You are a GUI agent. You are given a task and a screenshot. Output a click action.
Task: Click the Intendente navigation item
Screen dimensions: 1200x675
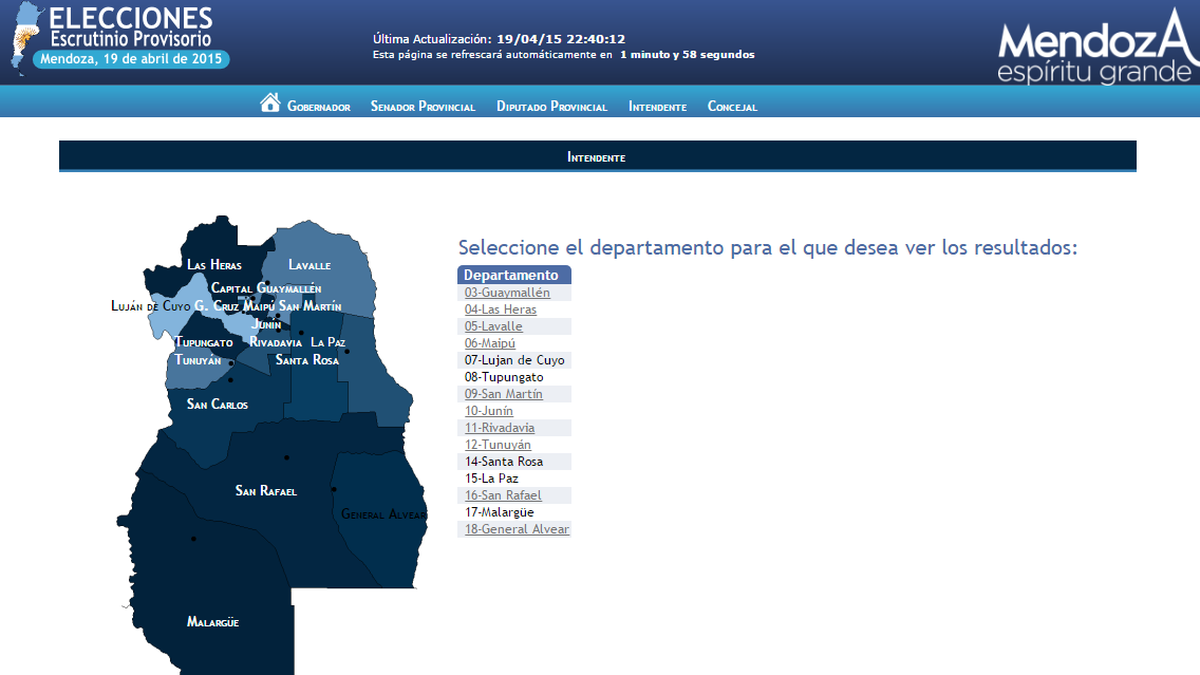point(657,105)
